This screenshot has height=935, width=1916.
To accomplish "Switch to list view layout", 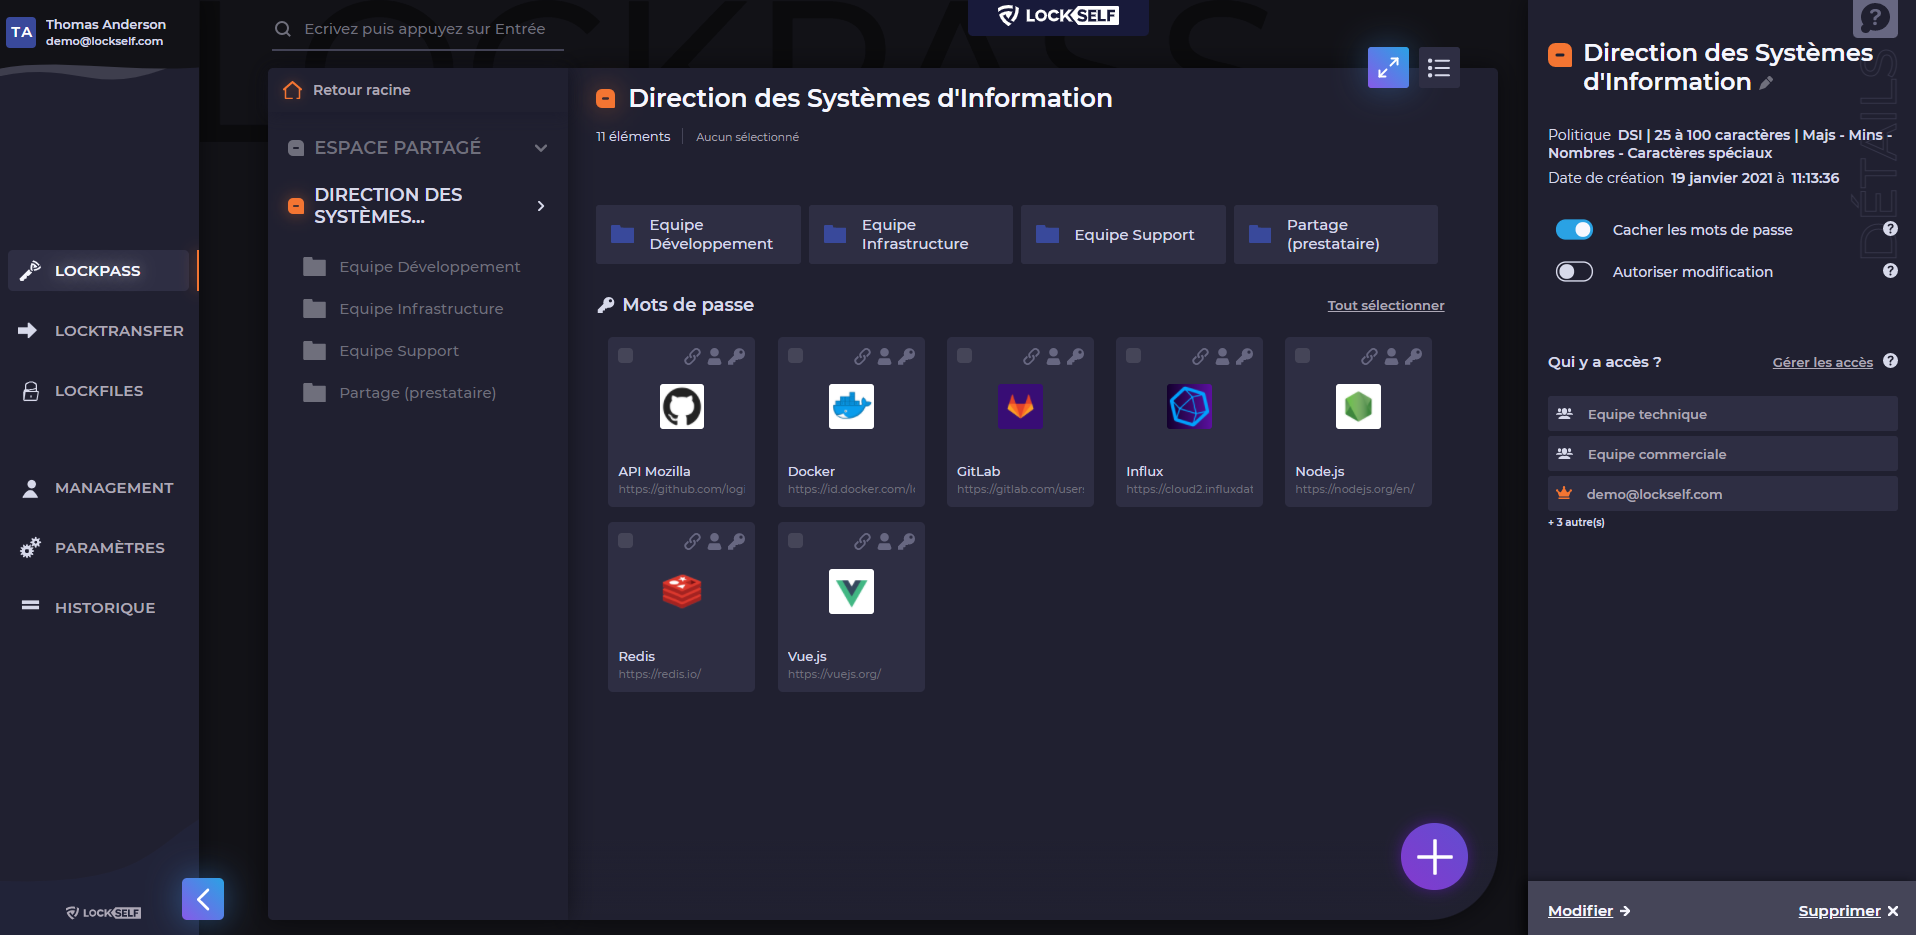I will point(1439,68).
